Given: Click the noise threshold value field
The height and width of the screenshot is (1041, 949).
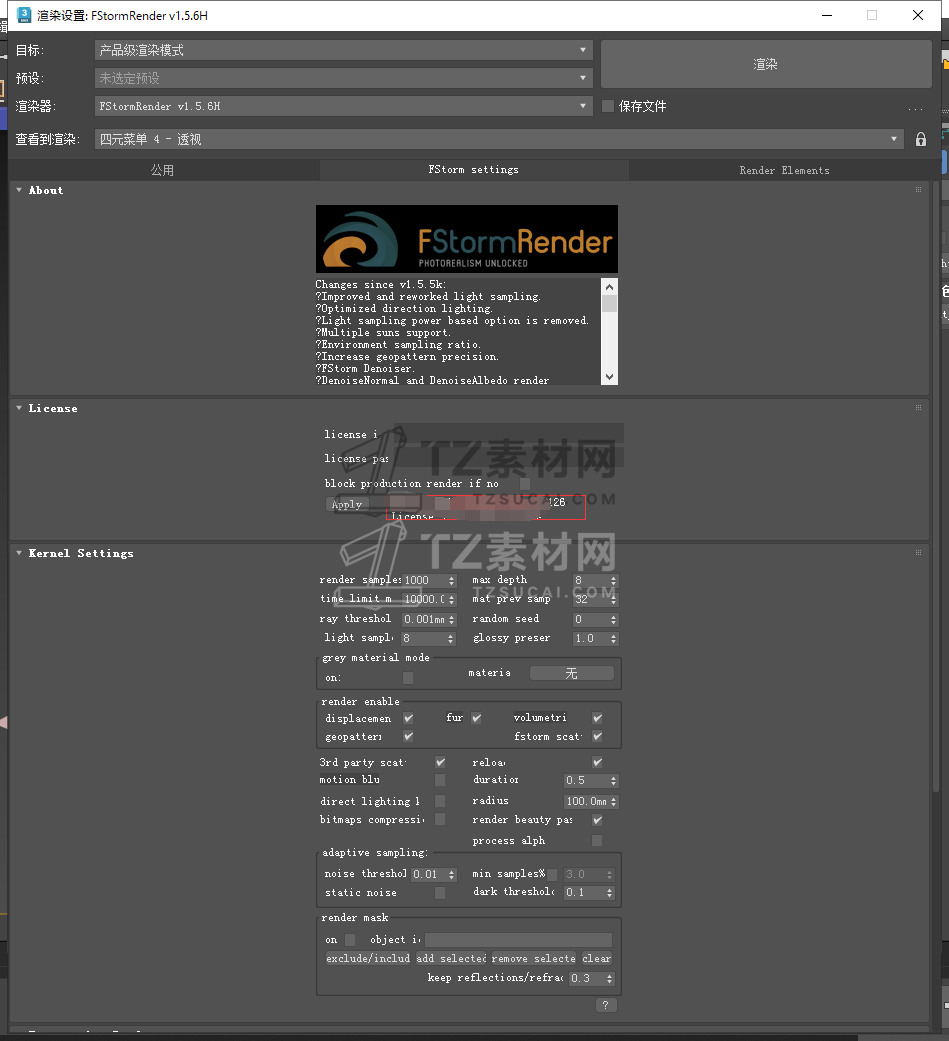Looking at the screenshot, I should [429, 874].
